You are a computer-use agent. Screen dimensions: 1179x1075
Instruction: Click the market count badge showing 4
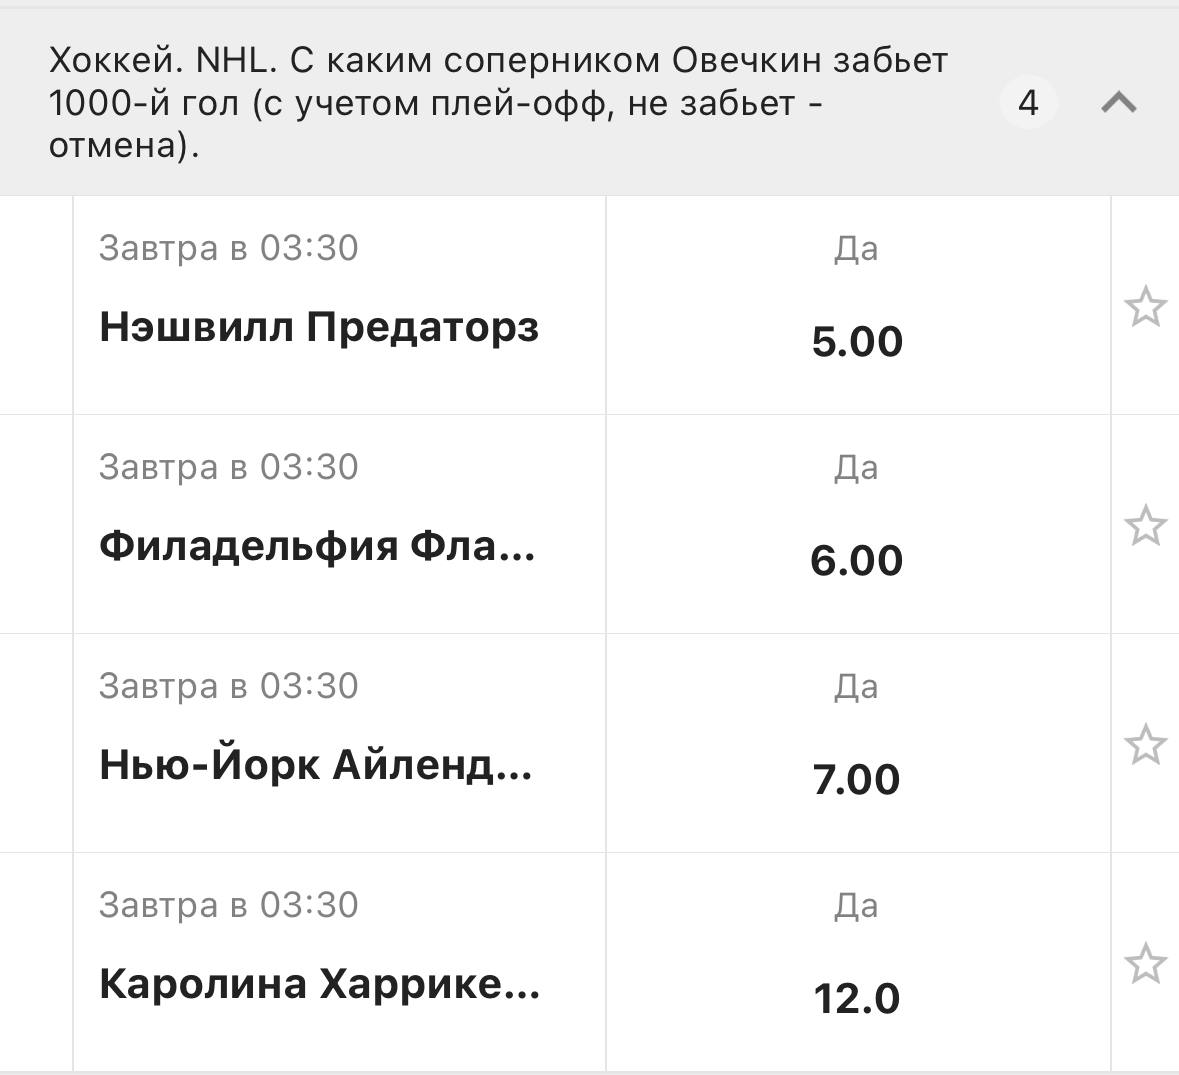click(1028, 102)
